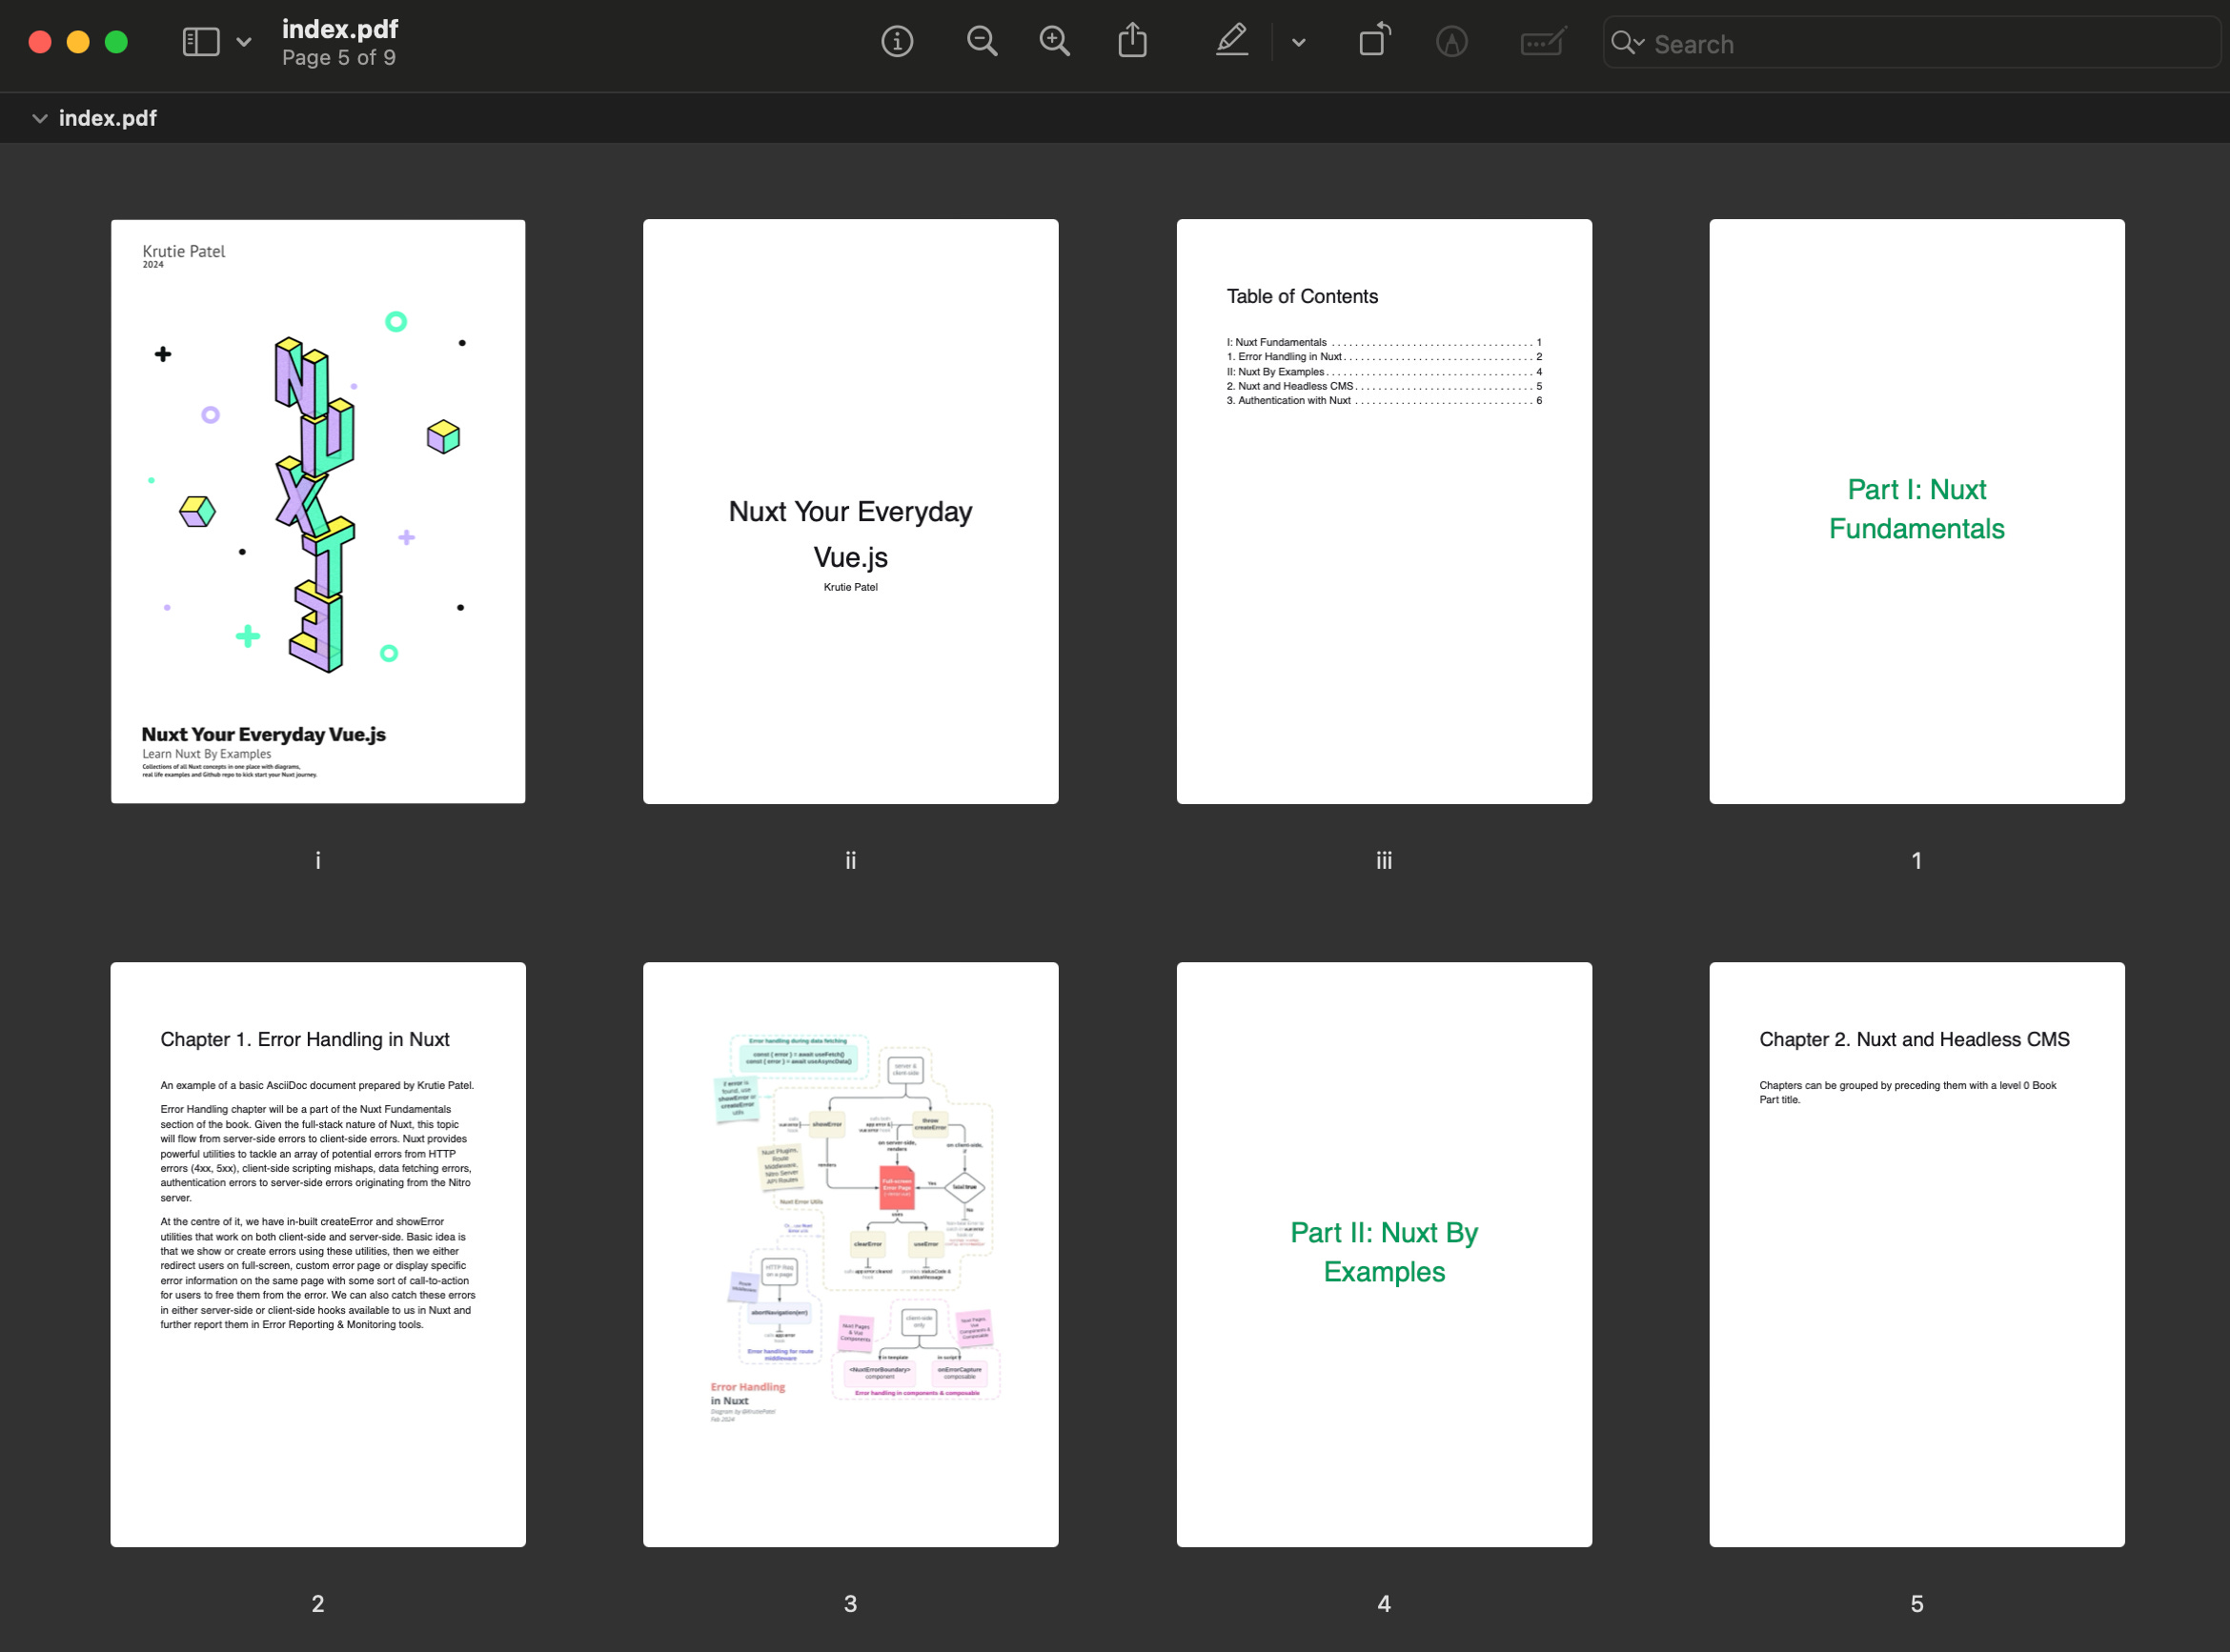Select Chapter 2 Nuxt and Headless CMS page
Image resolution: width=2230 pixels, height=1652 pixels.
(x=1916, y=1254)
